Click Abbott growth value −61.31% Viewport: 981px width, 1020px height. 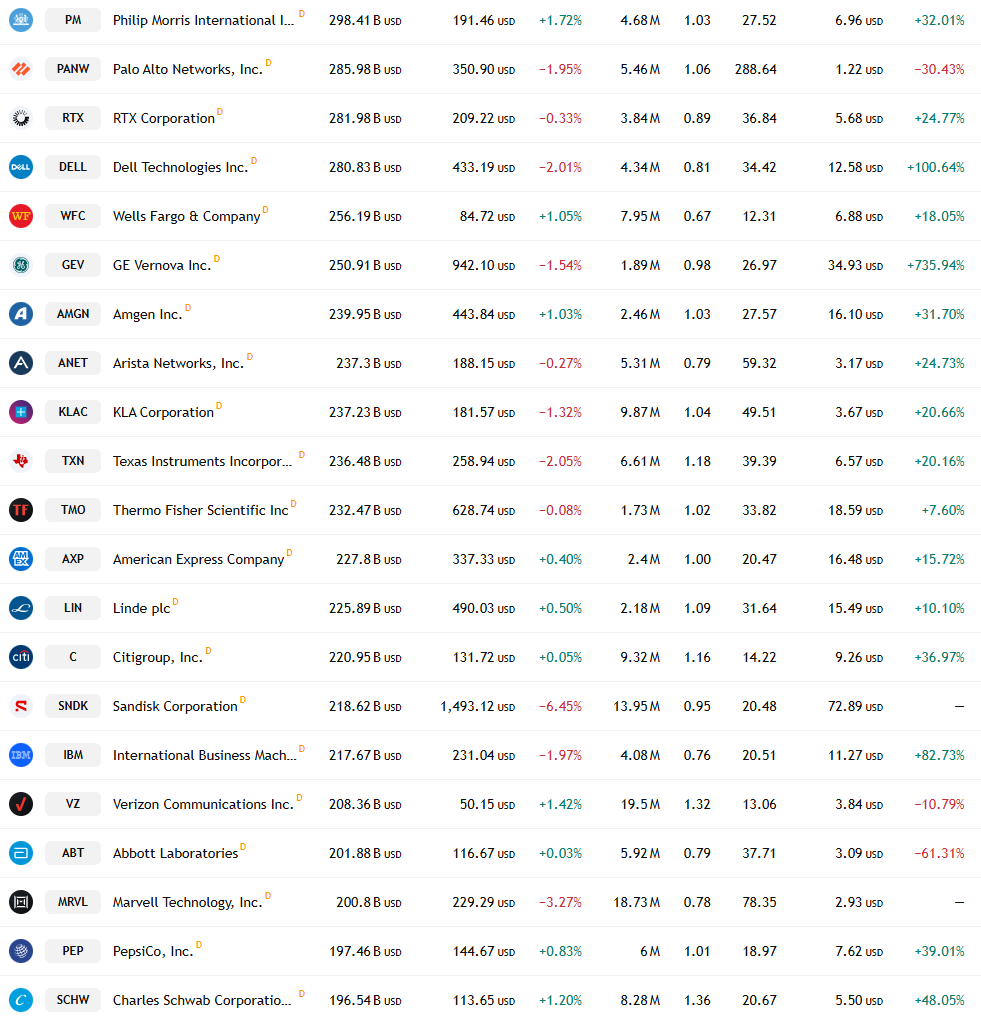click(939, 853)
